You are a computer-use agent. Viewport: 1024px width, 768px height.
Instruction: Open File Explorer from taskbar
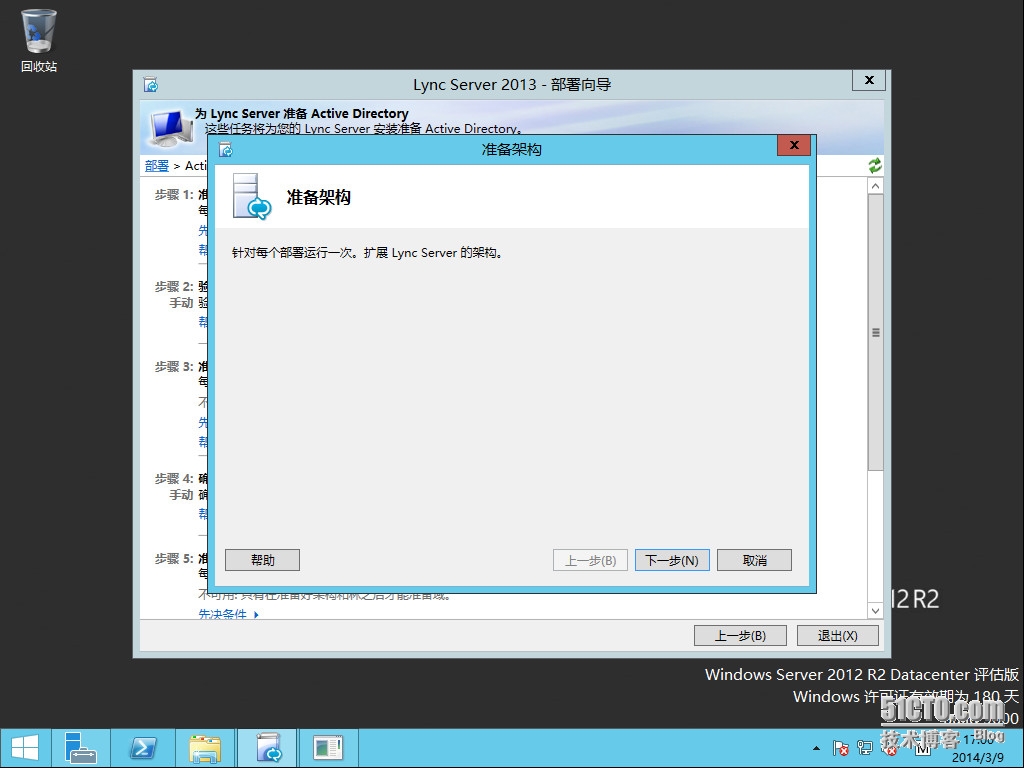pos(205,748)
